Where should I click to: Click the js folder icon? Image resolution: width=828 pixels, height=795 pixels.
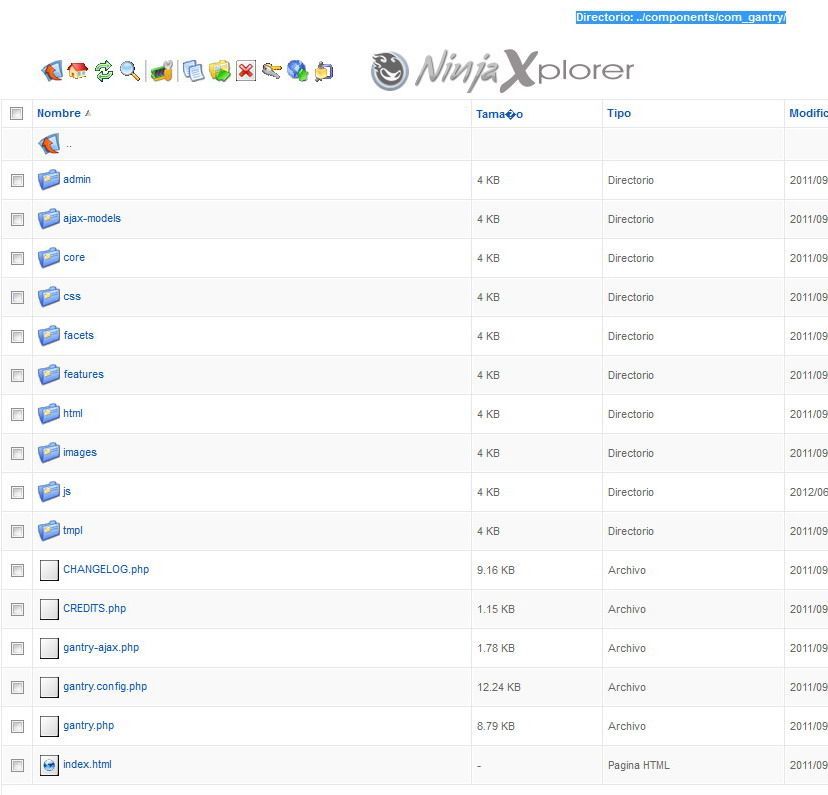[49, 493]
